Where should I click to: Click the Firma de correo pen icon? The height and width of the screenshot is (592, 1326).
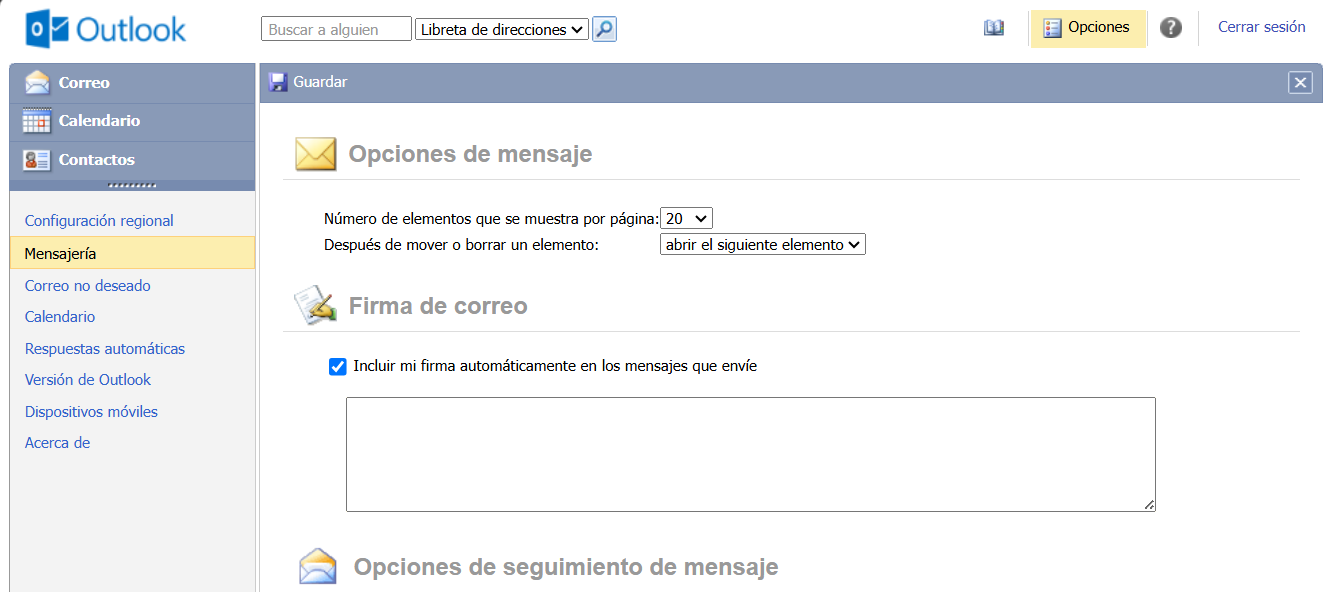[x=315, y=305]
